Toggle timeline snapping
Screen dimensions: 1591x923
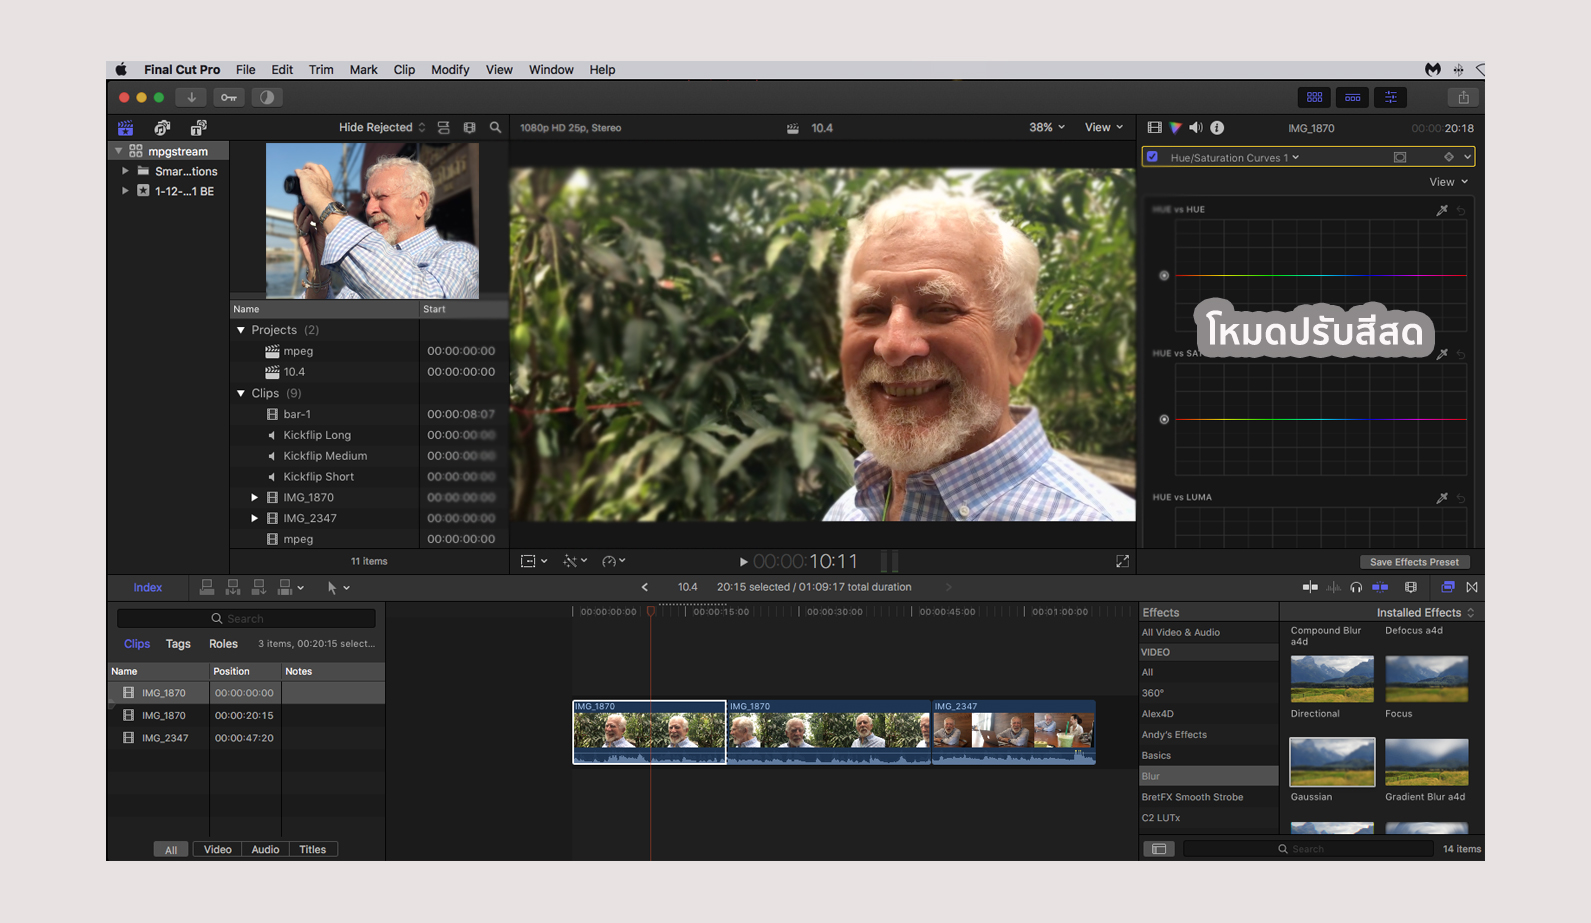coord(1380,587)
